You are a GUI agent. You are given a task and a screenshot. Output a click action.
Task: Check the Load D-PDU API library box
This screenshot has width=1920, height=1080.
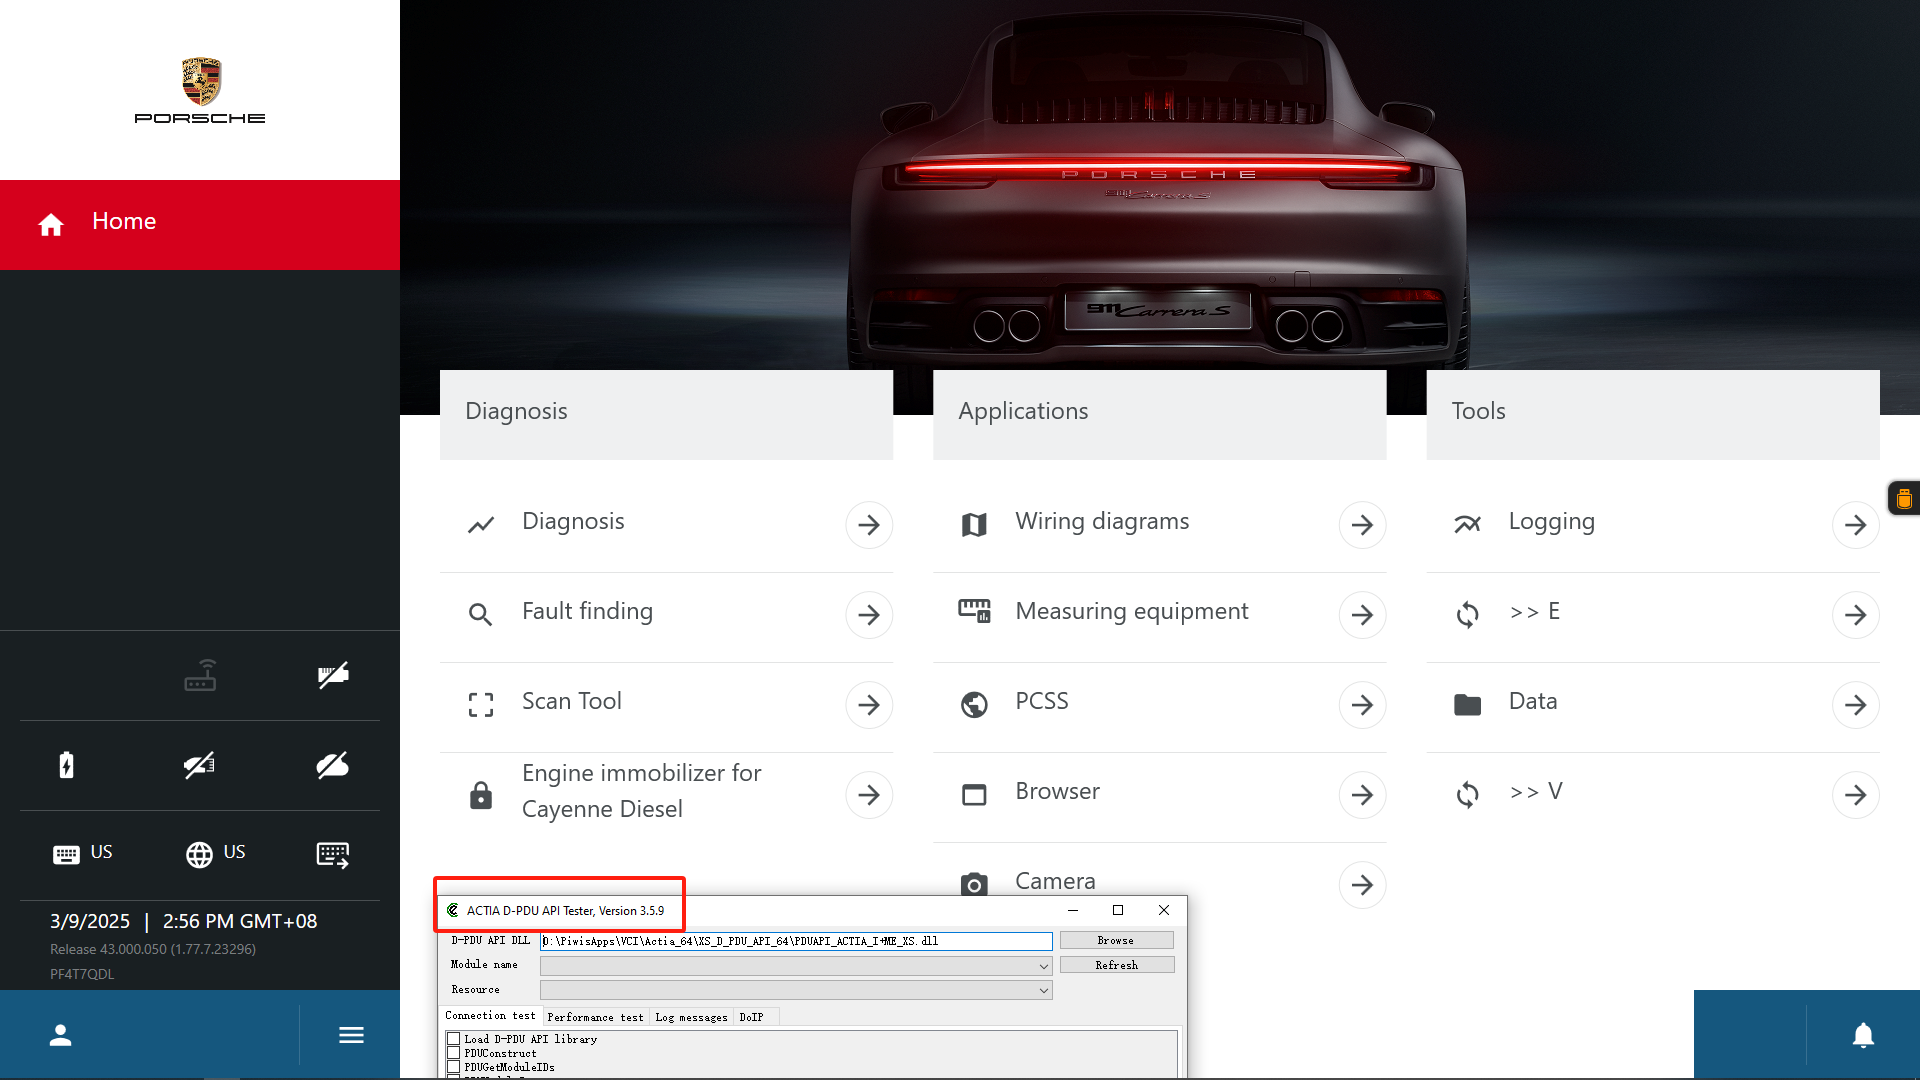click(x=454, y=1039)
